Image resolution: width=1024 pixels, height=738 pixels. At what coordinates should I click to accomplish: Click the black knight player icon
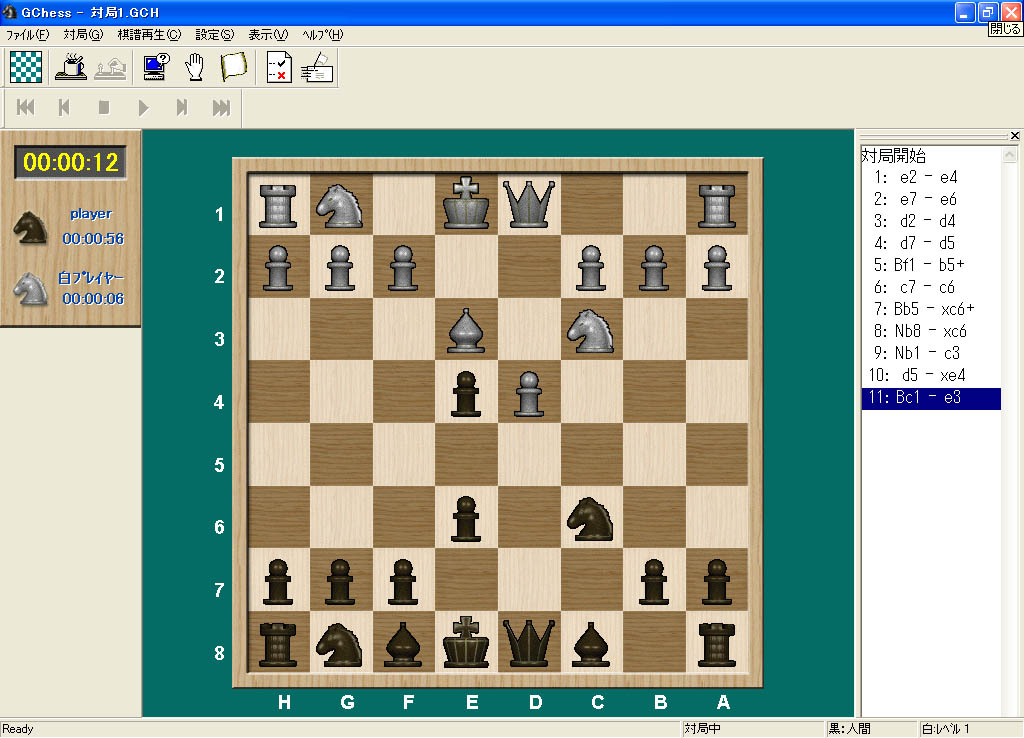(30, 227)
